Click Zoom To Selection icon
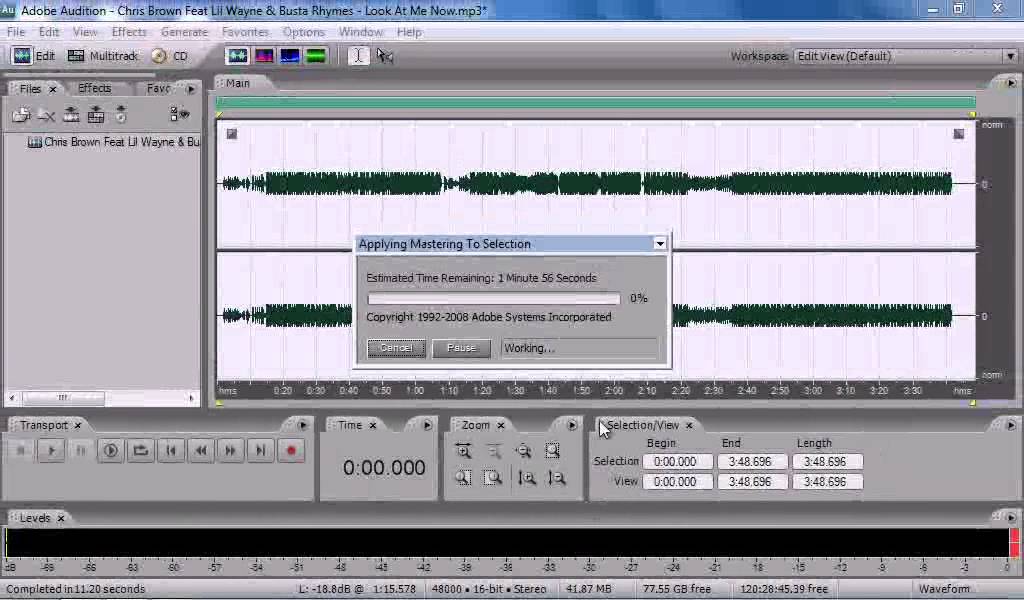Viewport: 1024px width, 600px height. coord(552,450)
